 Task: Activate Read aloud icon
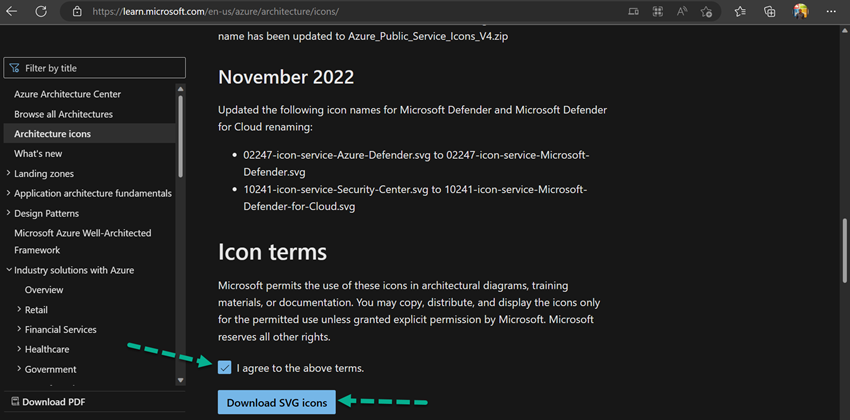682,11
